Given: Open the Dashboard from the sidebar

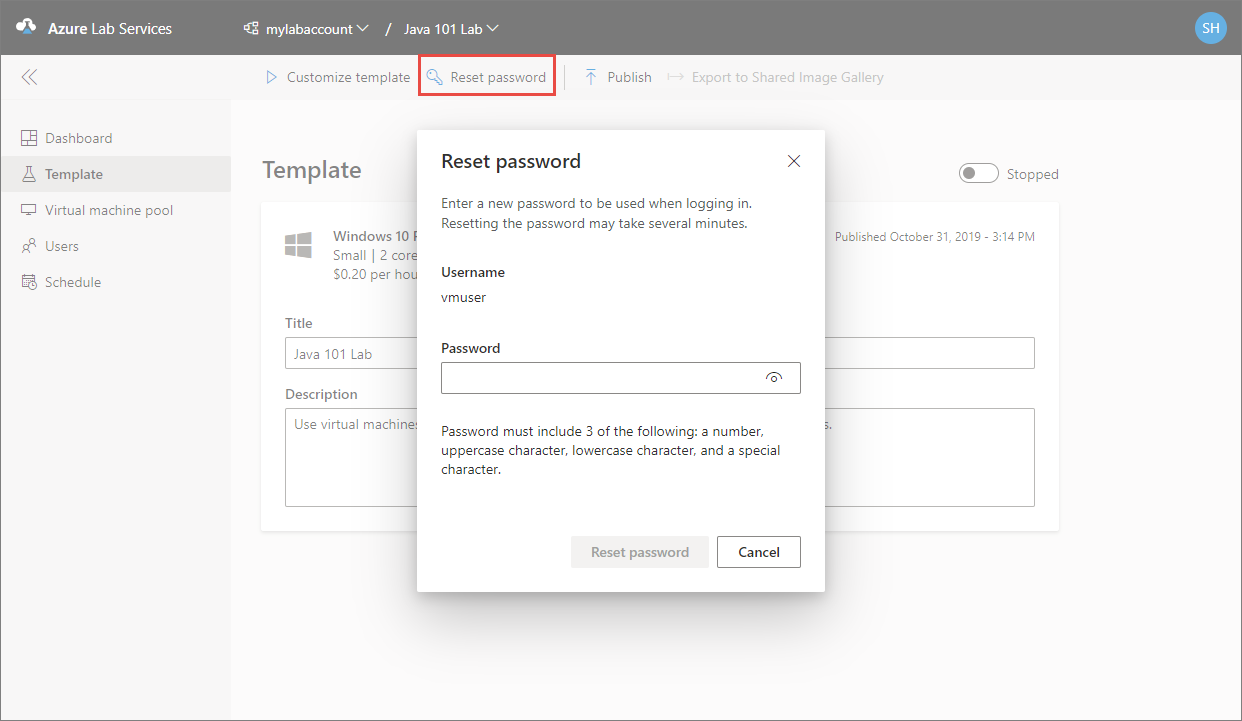Looking at the screenshot, I should (75, 137).
